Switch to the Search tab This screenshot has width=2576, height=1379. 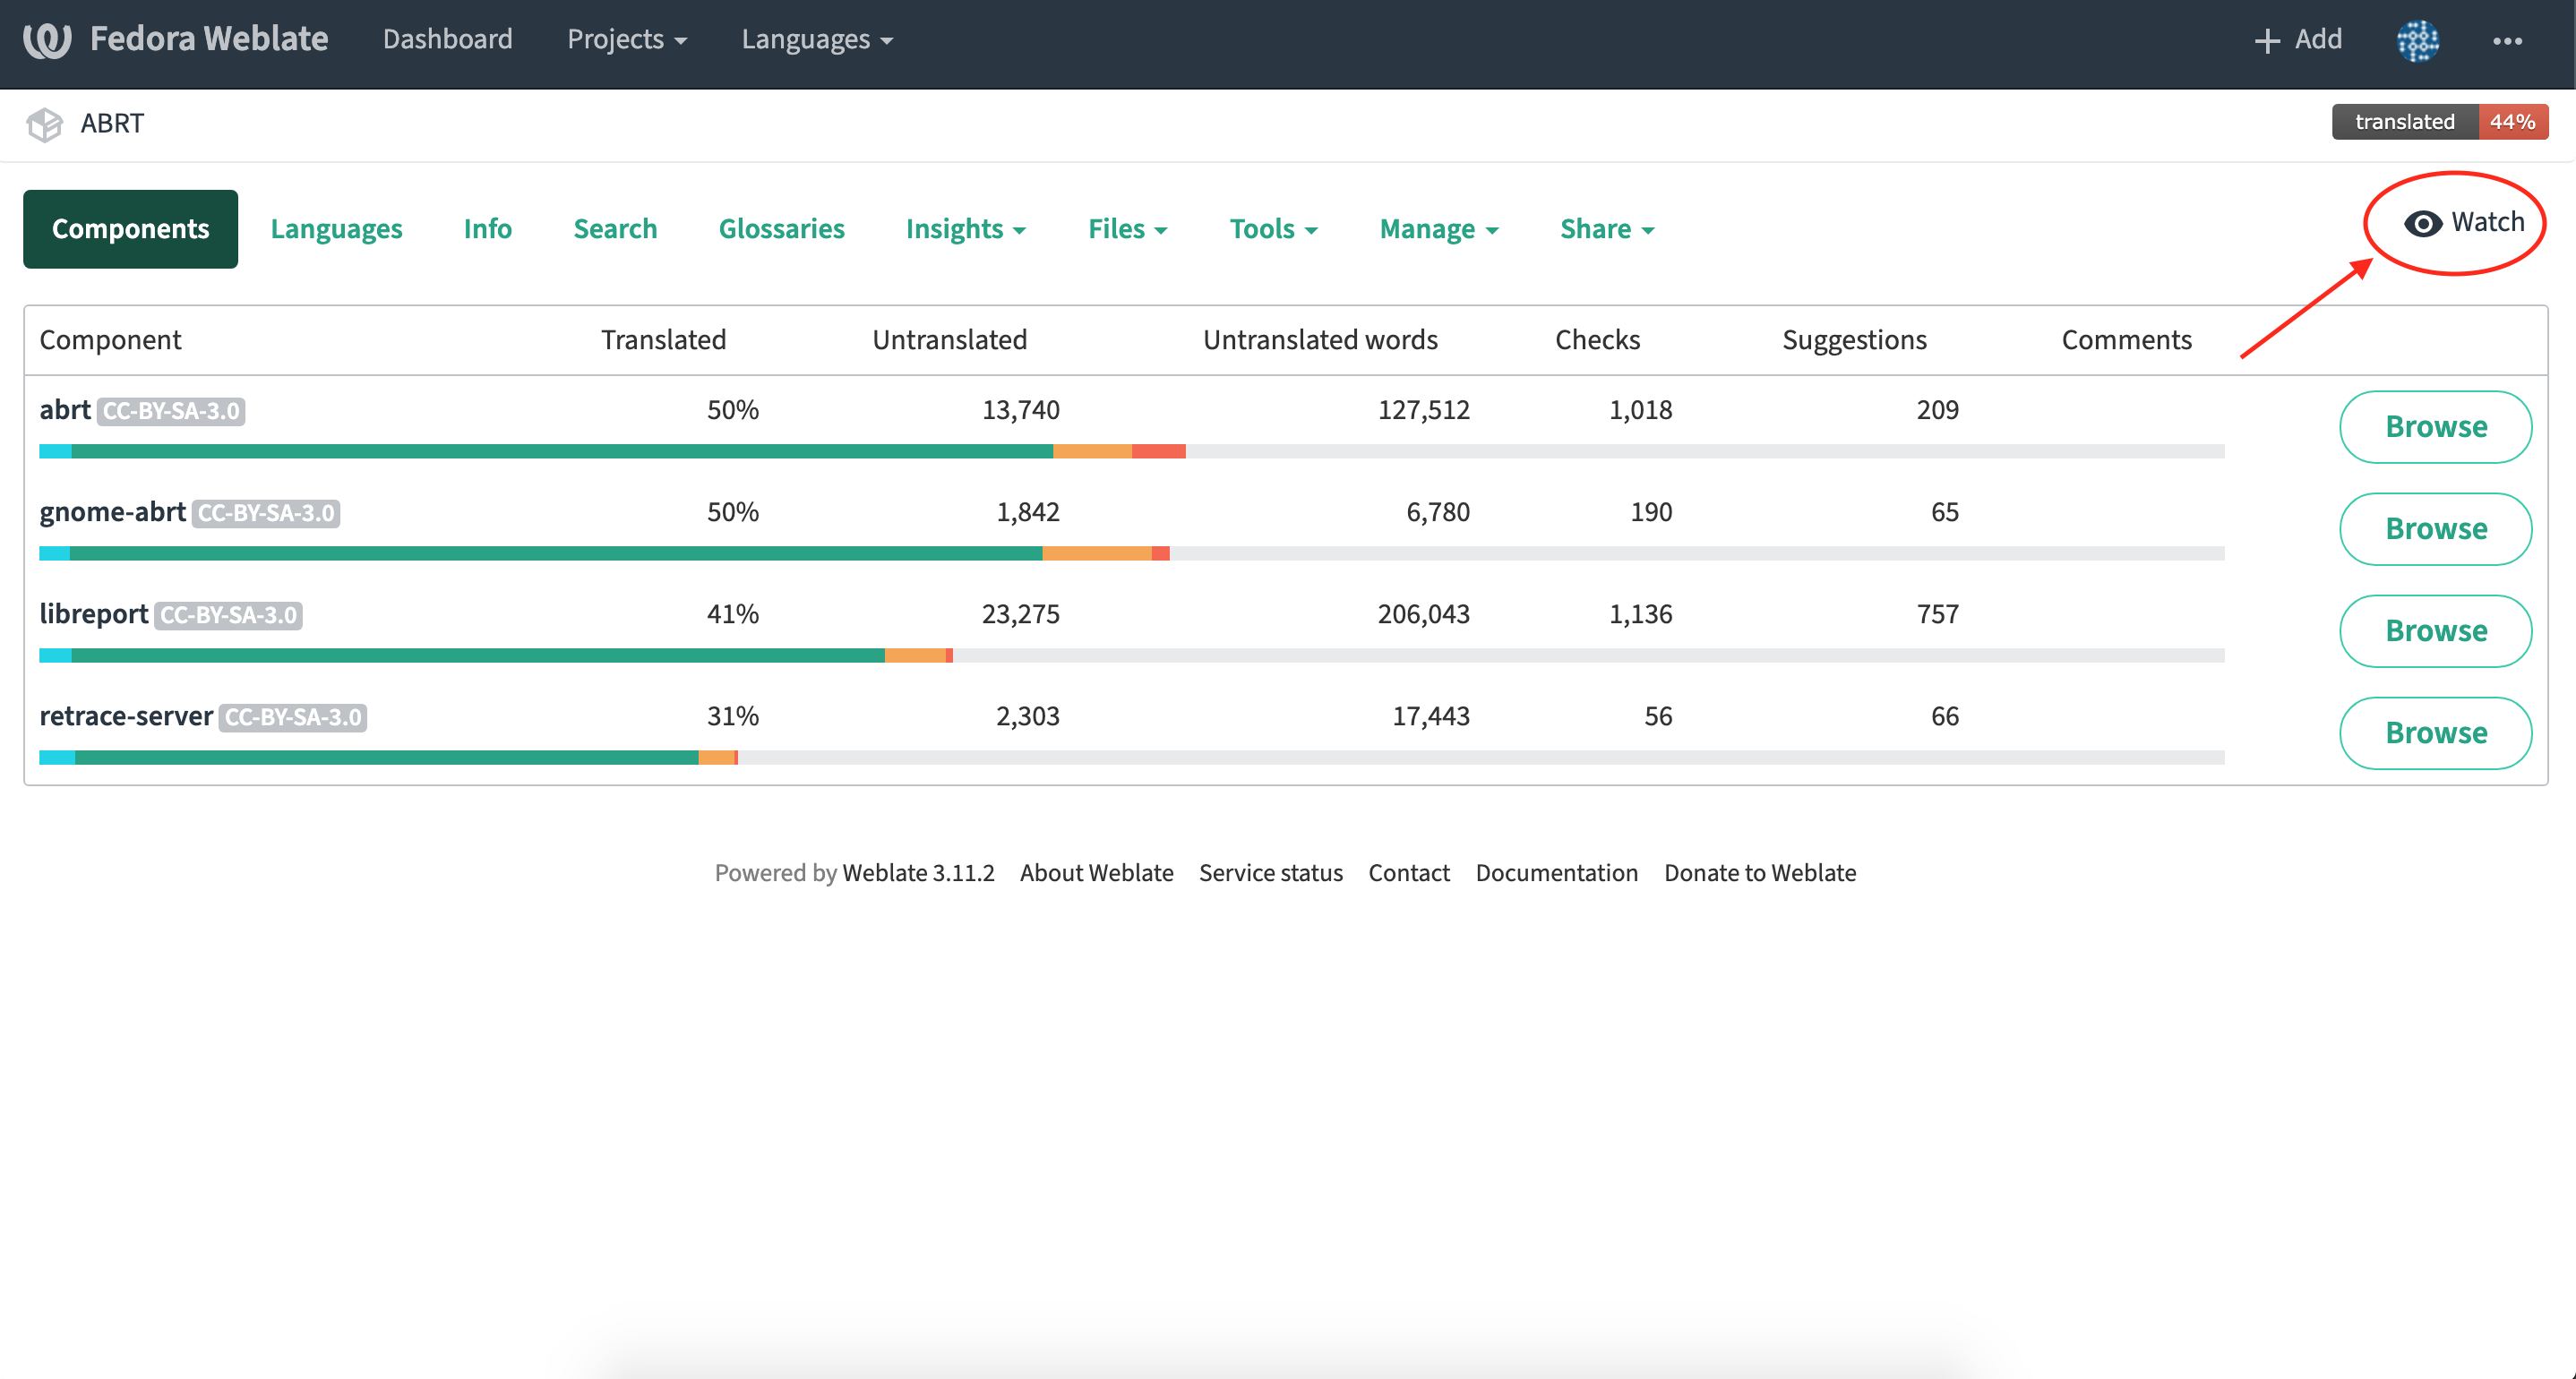(615, 229)
